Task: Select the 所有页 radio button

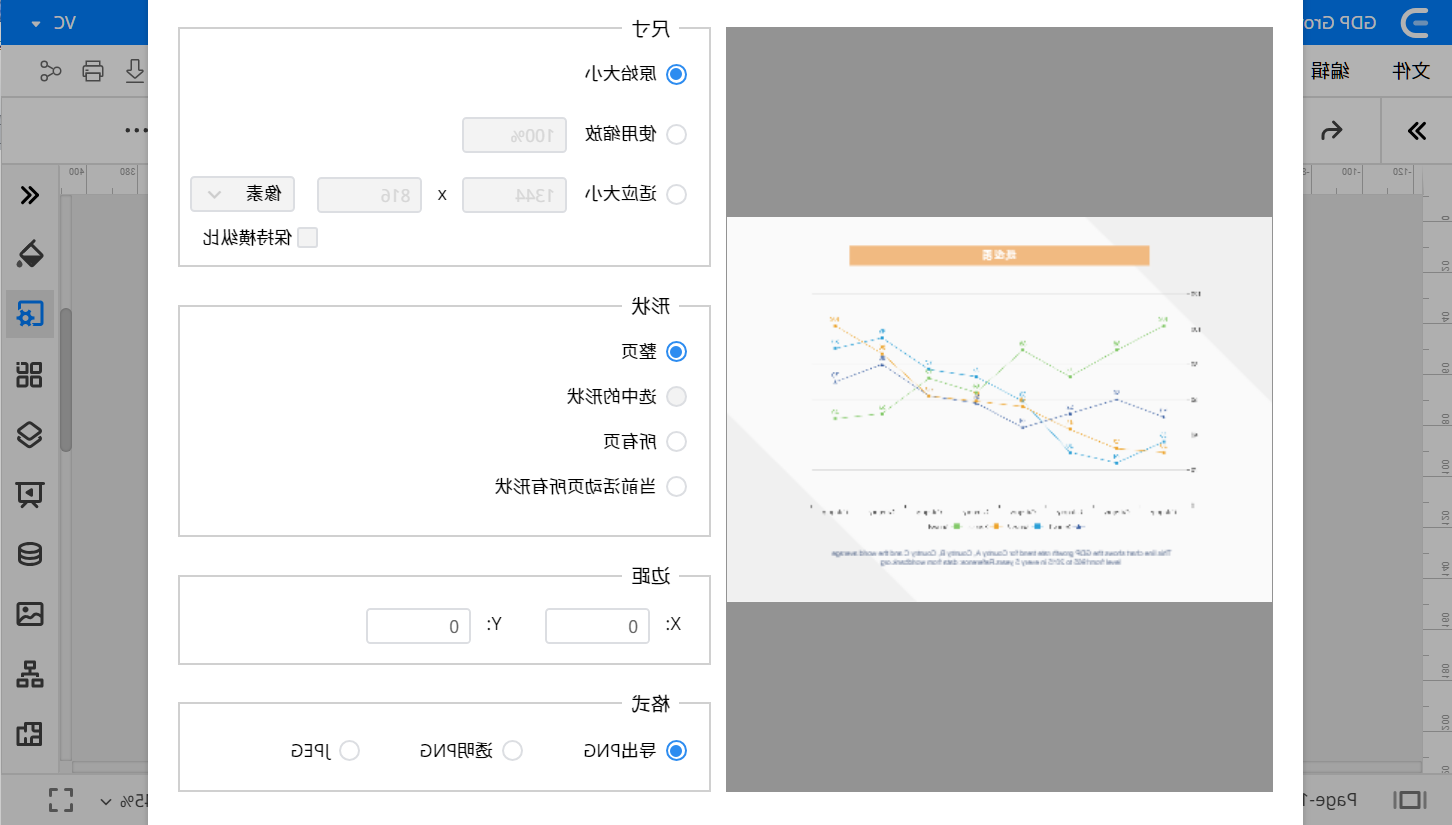Action: (677, 441)
